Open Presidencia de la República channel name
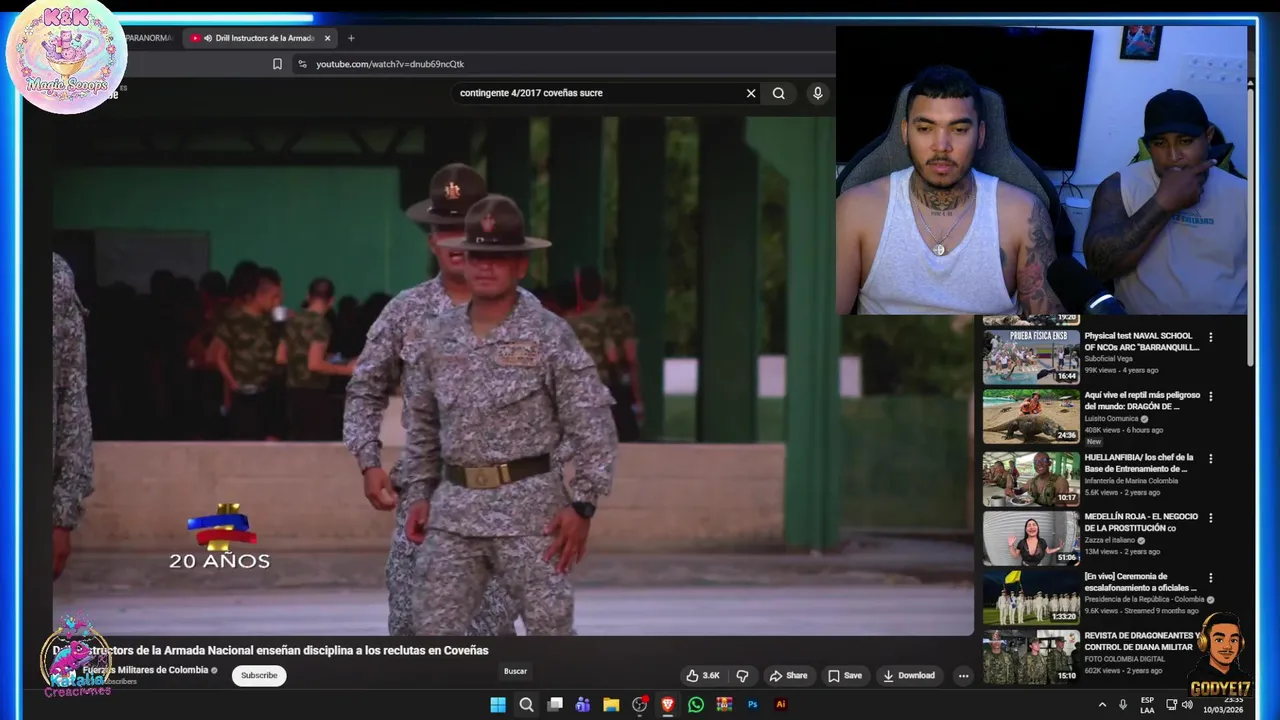This screenshot has width=1280, height=720. [x=1144, y=600]
